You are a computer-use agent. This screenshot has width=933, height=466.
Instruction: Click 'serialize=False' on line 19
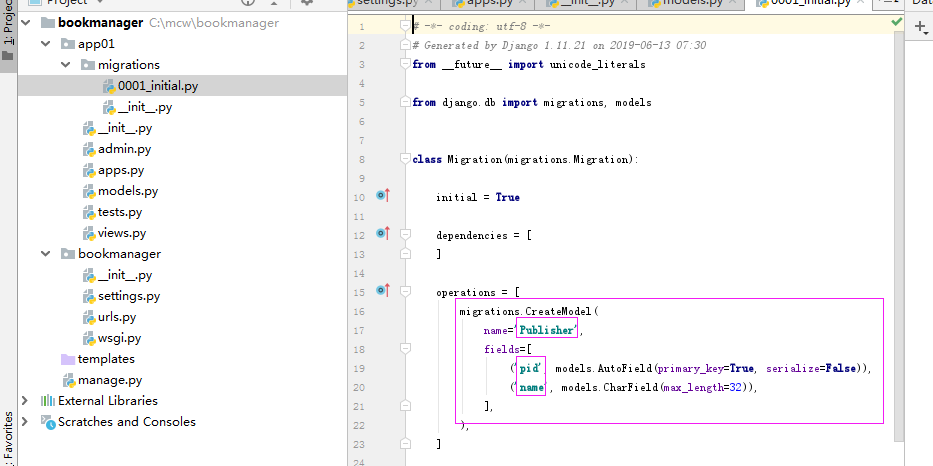point(811,369)
